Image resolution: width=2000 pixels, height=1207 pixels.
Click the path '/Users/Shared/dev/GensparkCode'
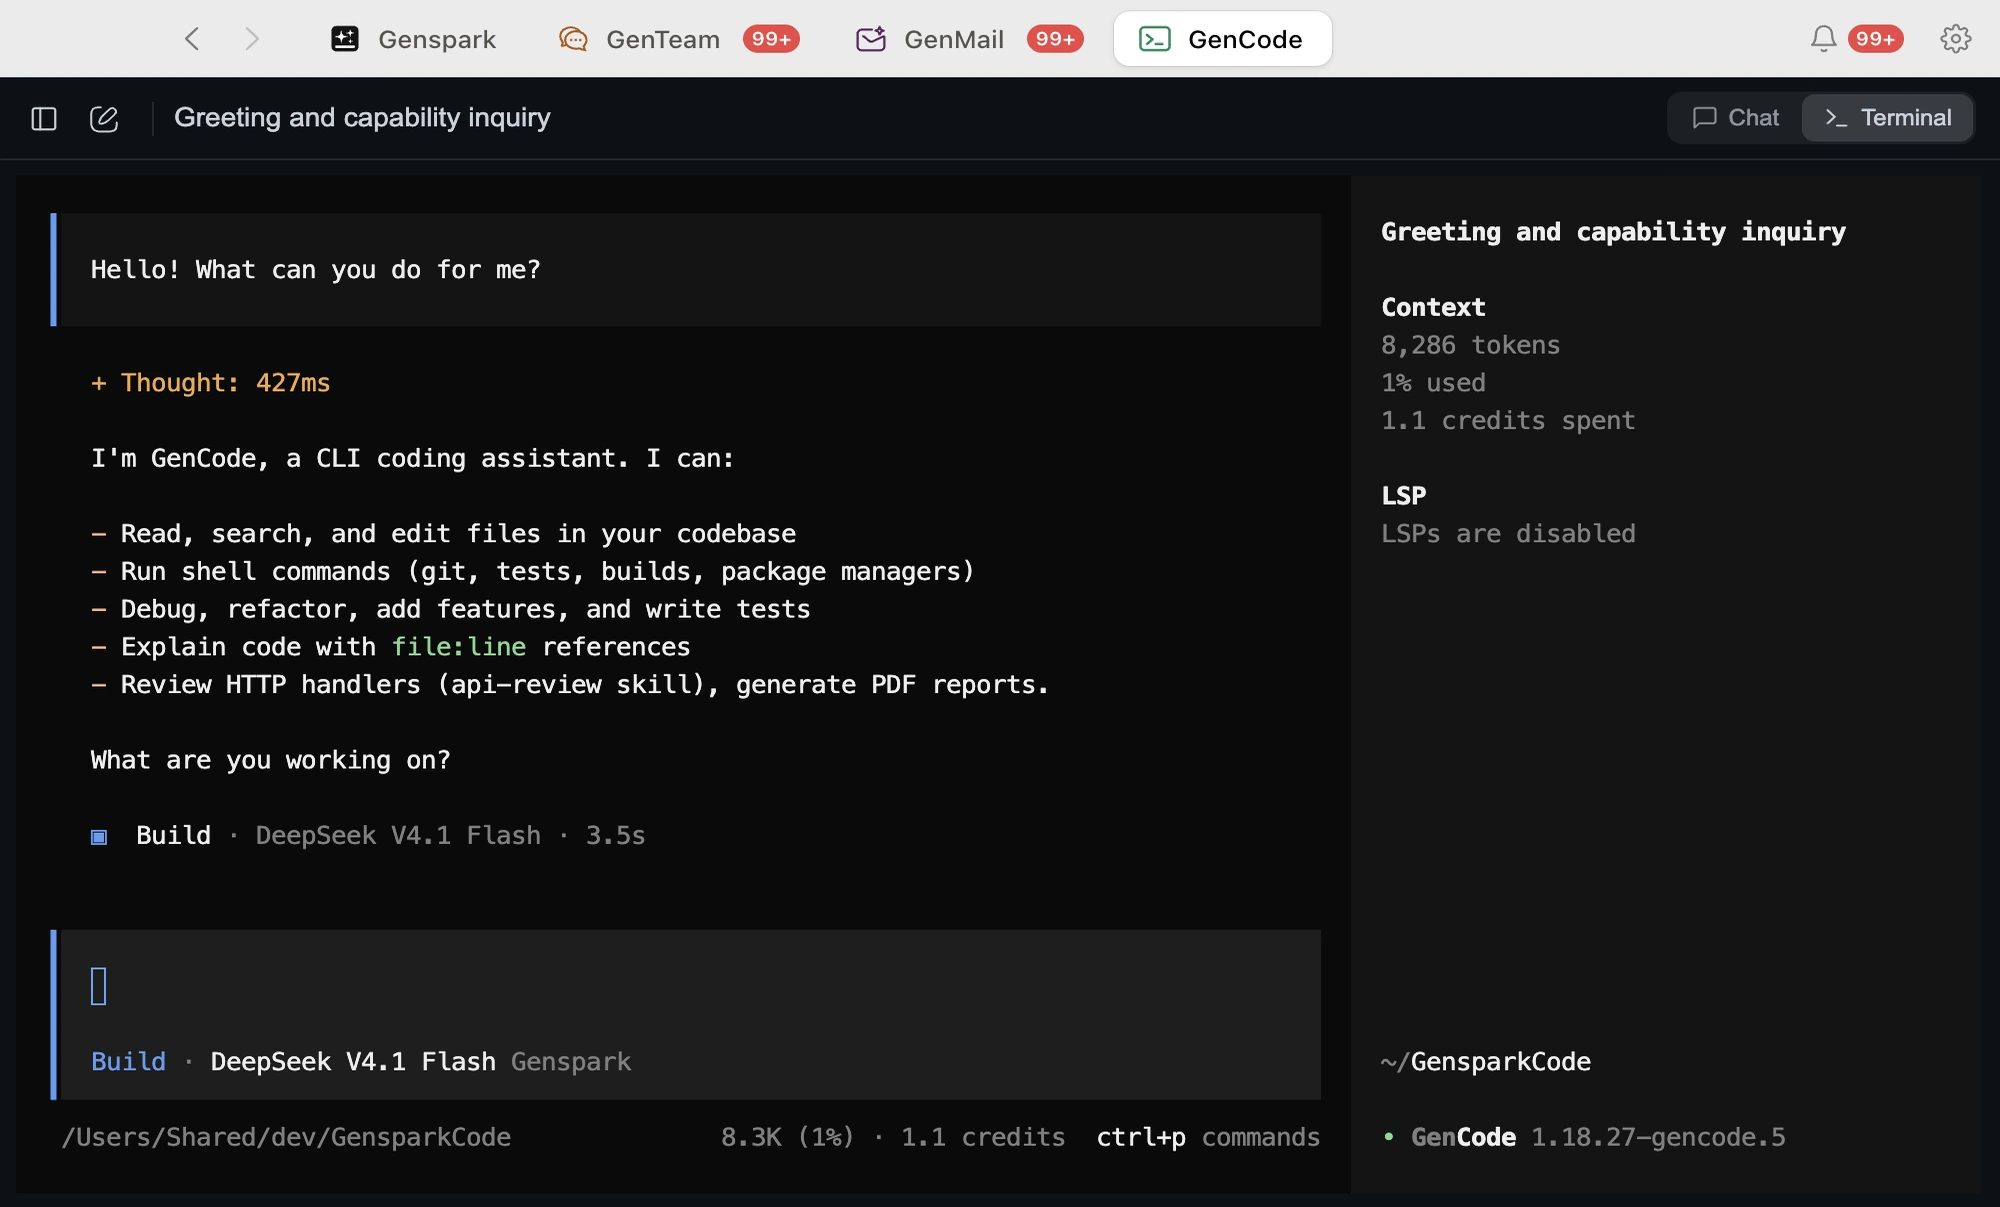(286, 1138)
